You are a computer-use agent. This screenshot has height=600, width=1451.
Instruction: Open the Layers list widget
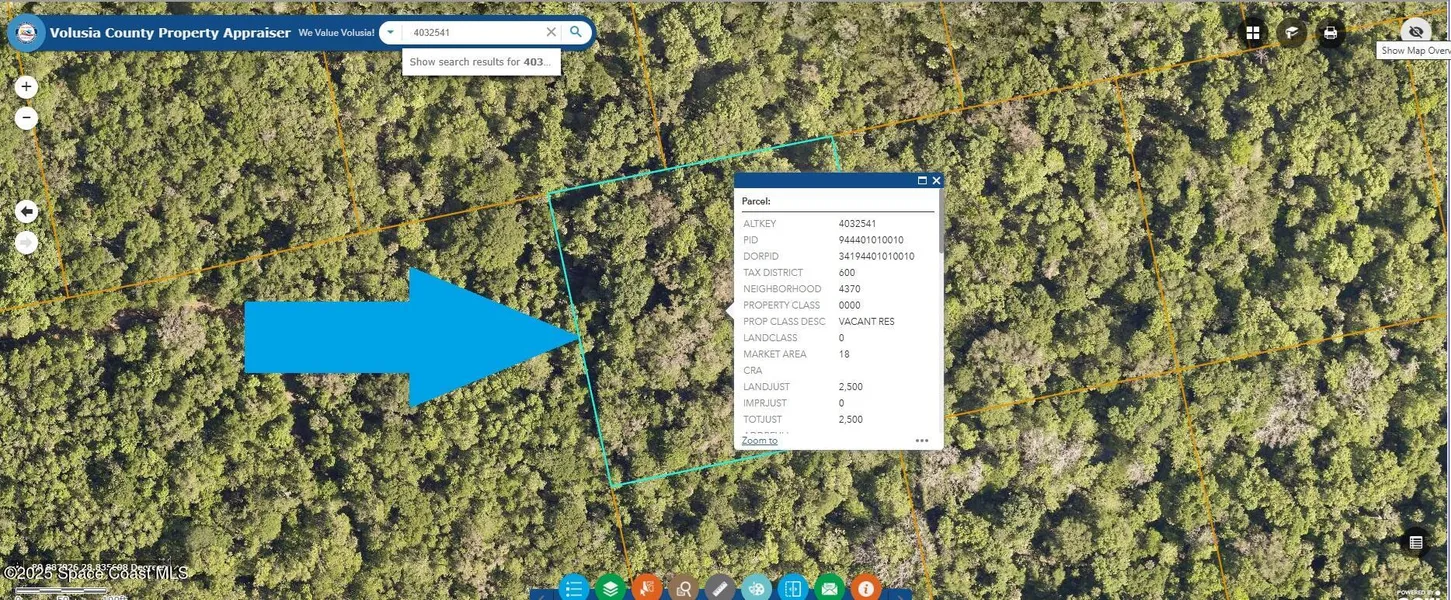(x=610, y=588)
